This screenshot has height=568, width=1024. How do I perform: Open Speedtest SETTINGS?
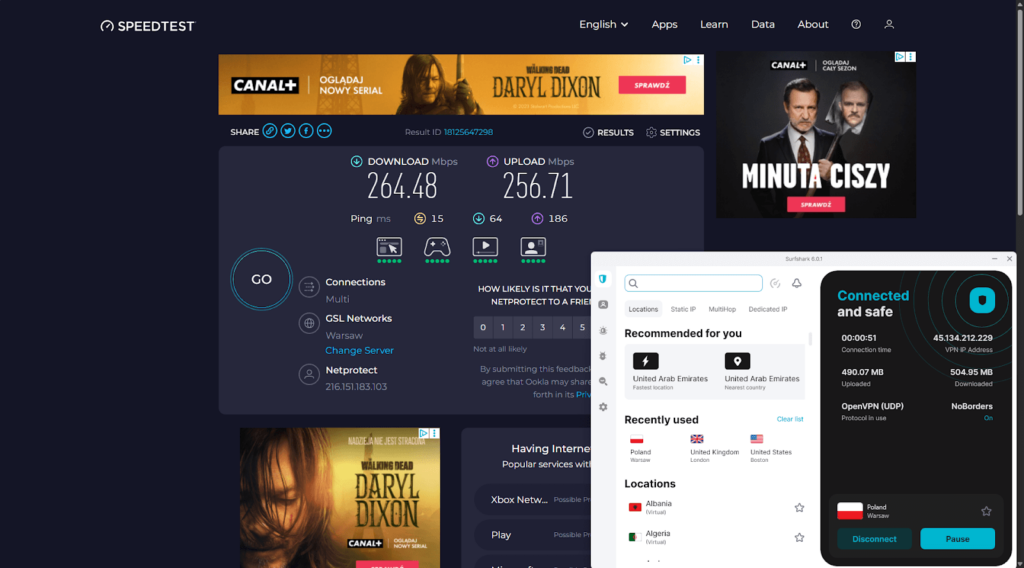(673, 132)
